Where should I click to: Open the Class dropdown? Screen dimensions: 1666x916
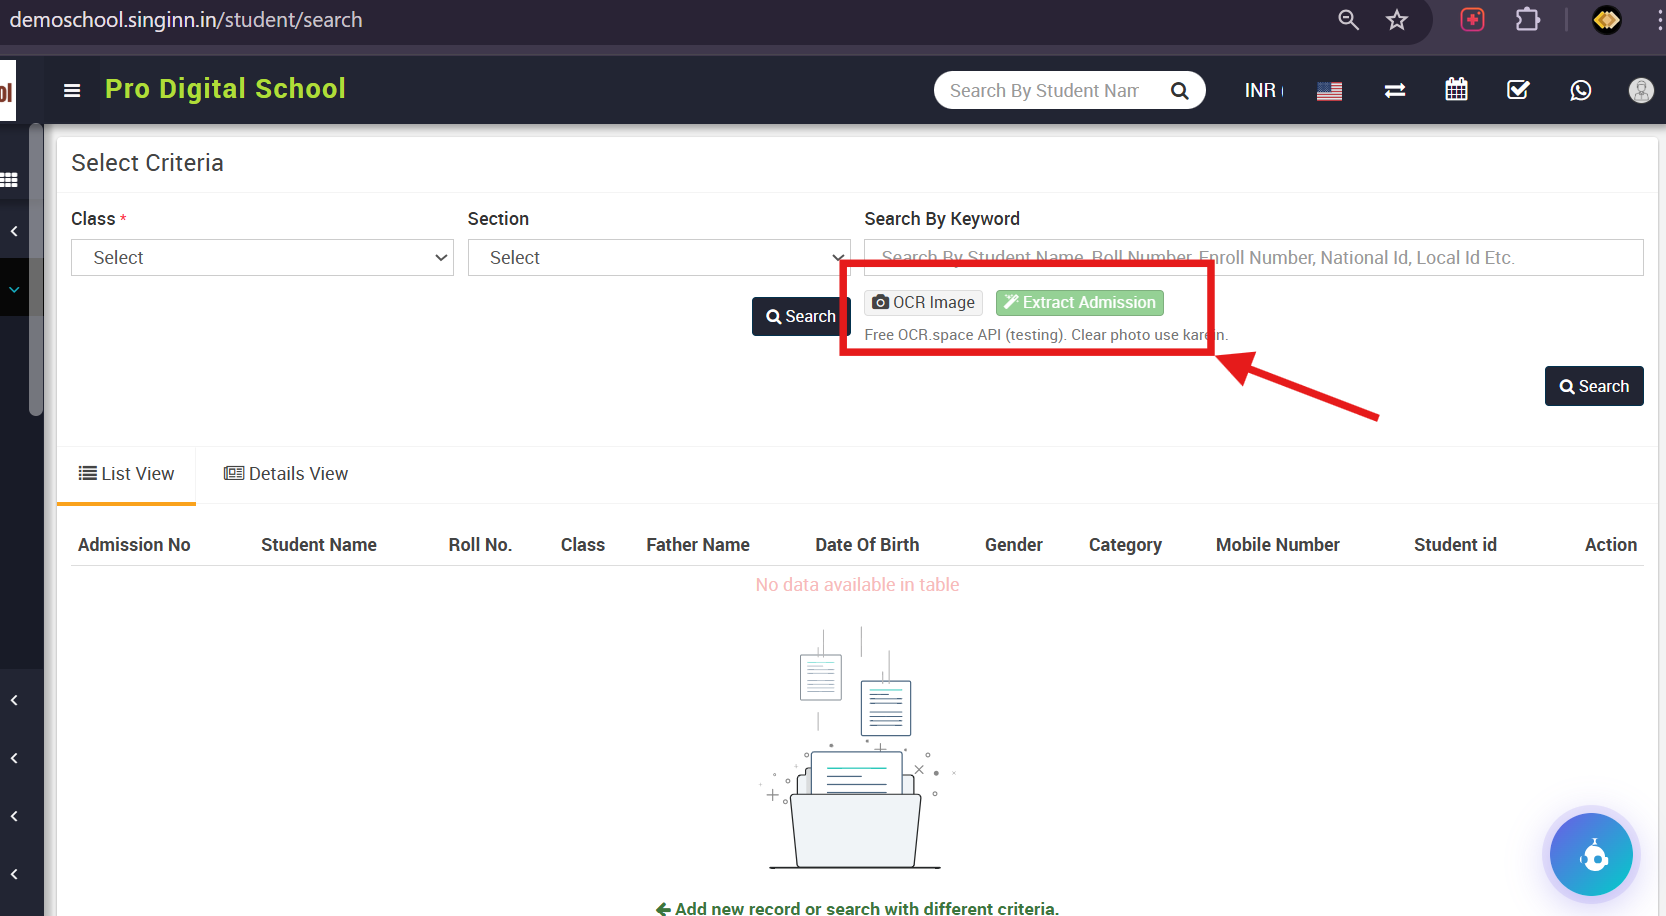(262, 258)
